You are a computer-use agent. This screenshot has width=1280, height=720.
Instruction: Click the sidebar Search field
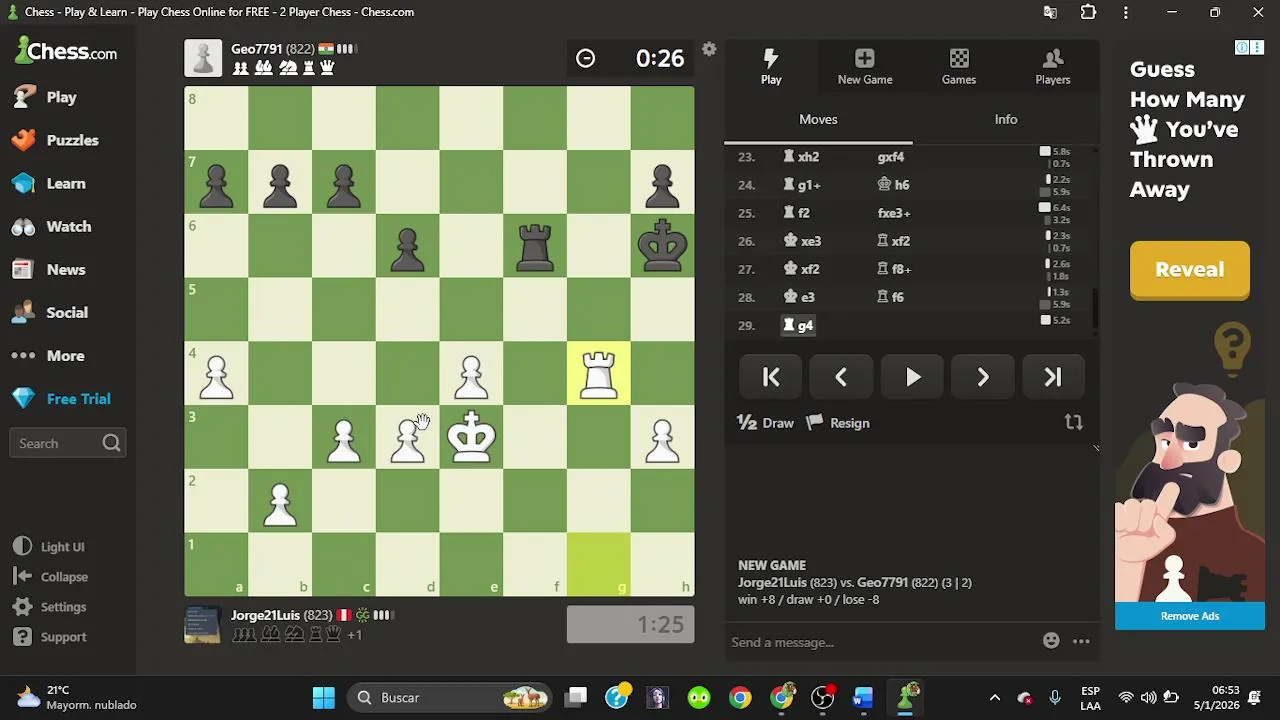(x=66, y=443)
